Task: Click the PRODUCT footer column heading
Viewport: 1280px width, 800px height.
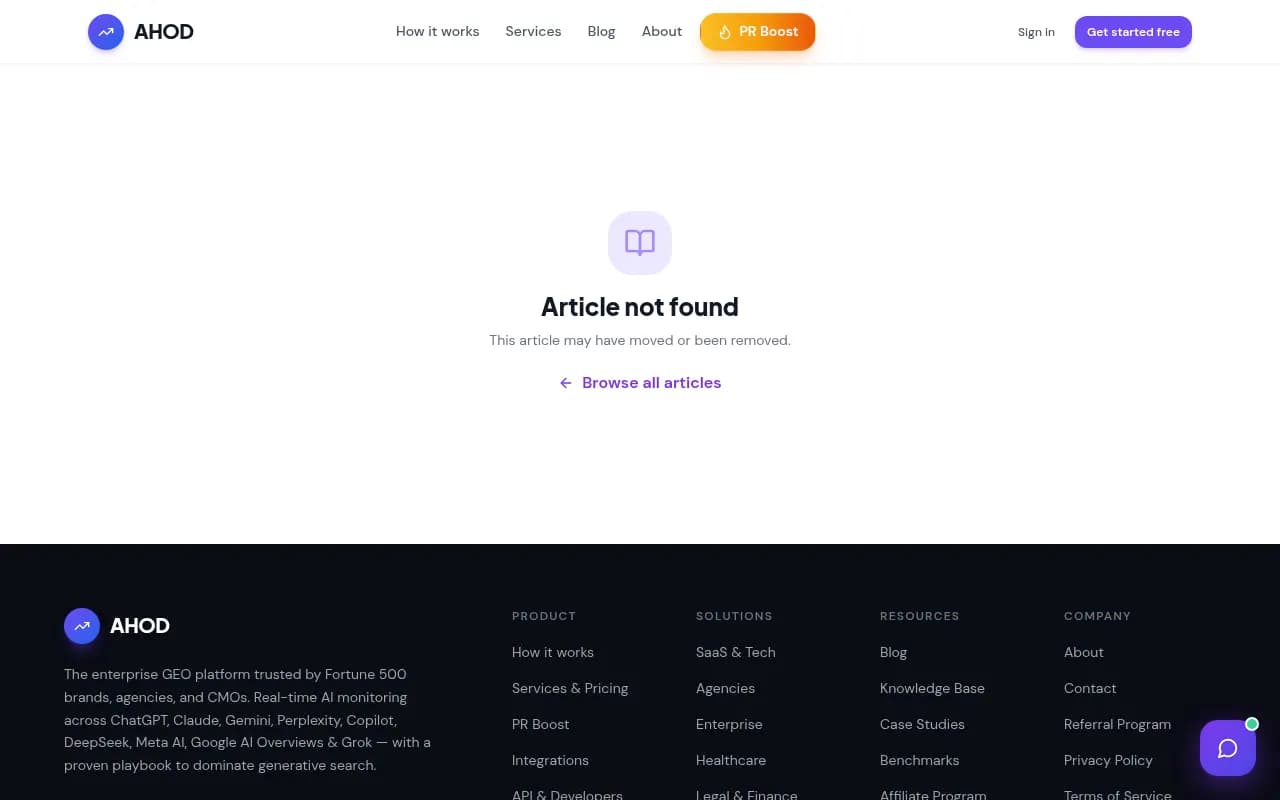Action: 544,616
